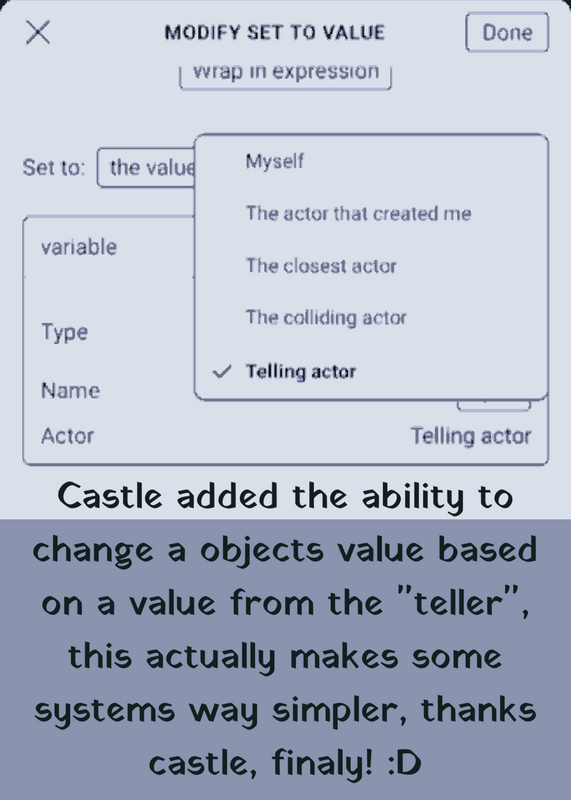Open the Actor dropdown showing Telling actor
Viewport: 571px width, 800px height.
click(471, 436)
